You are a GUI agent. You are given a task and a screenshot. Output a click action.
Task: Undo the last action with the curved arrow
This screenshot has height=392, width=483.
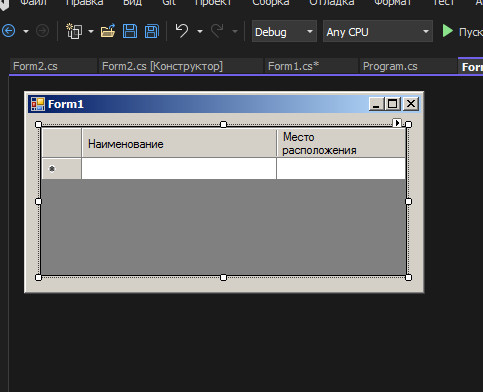point(182,31)
